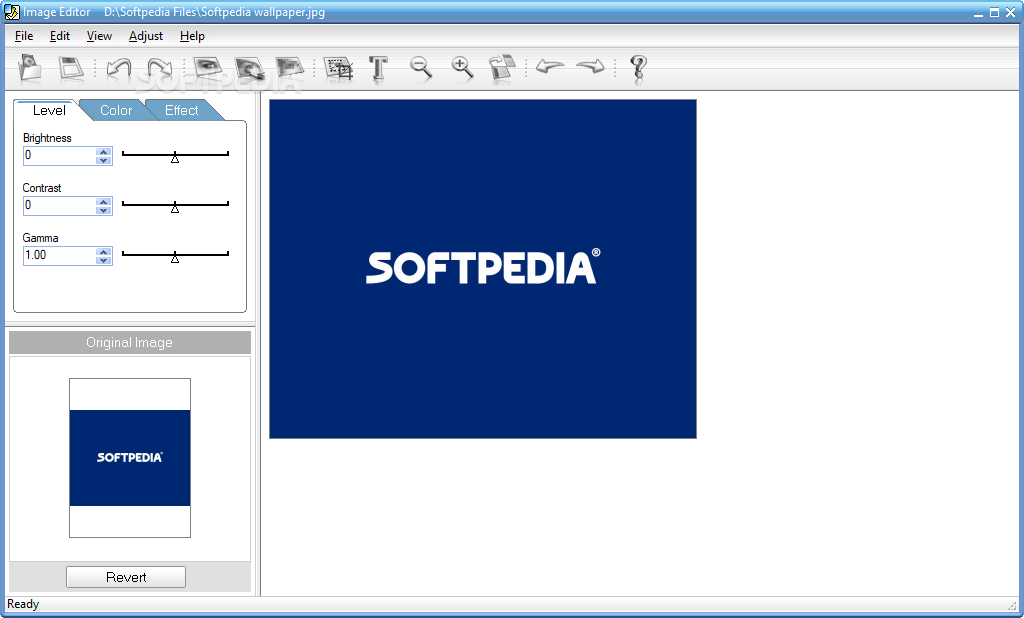Decrease Contrast with the down spinner arrow
The width and height of the screenshot is (1024, 618).
[103, 210]
